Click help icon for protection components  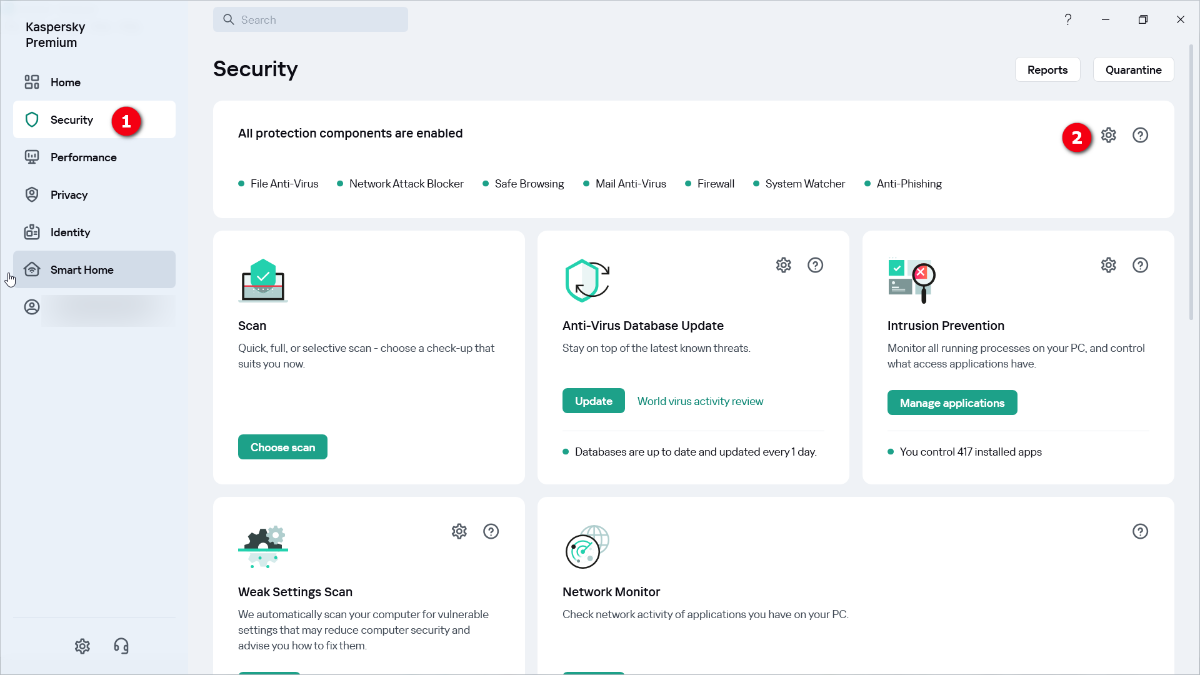tap(1140, 135)
